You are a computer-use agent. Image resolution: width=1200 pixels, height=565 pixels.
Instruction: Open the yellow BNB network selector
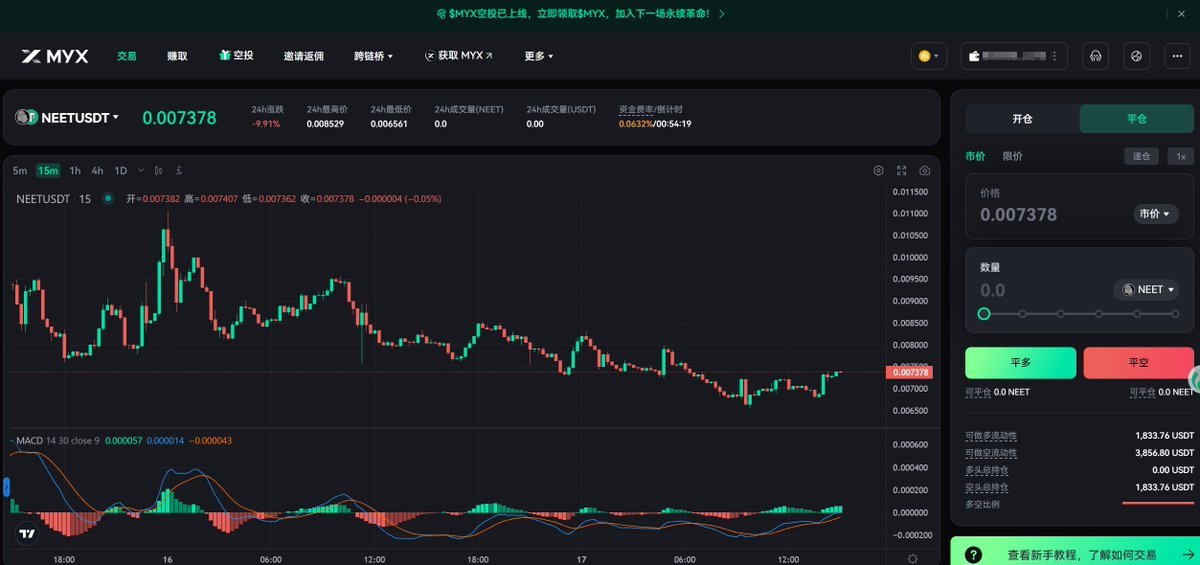[x=929, y=56]
